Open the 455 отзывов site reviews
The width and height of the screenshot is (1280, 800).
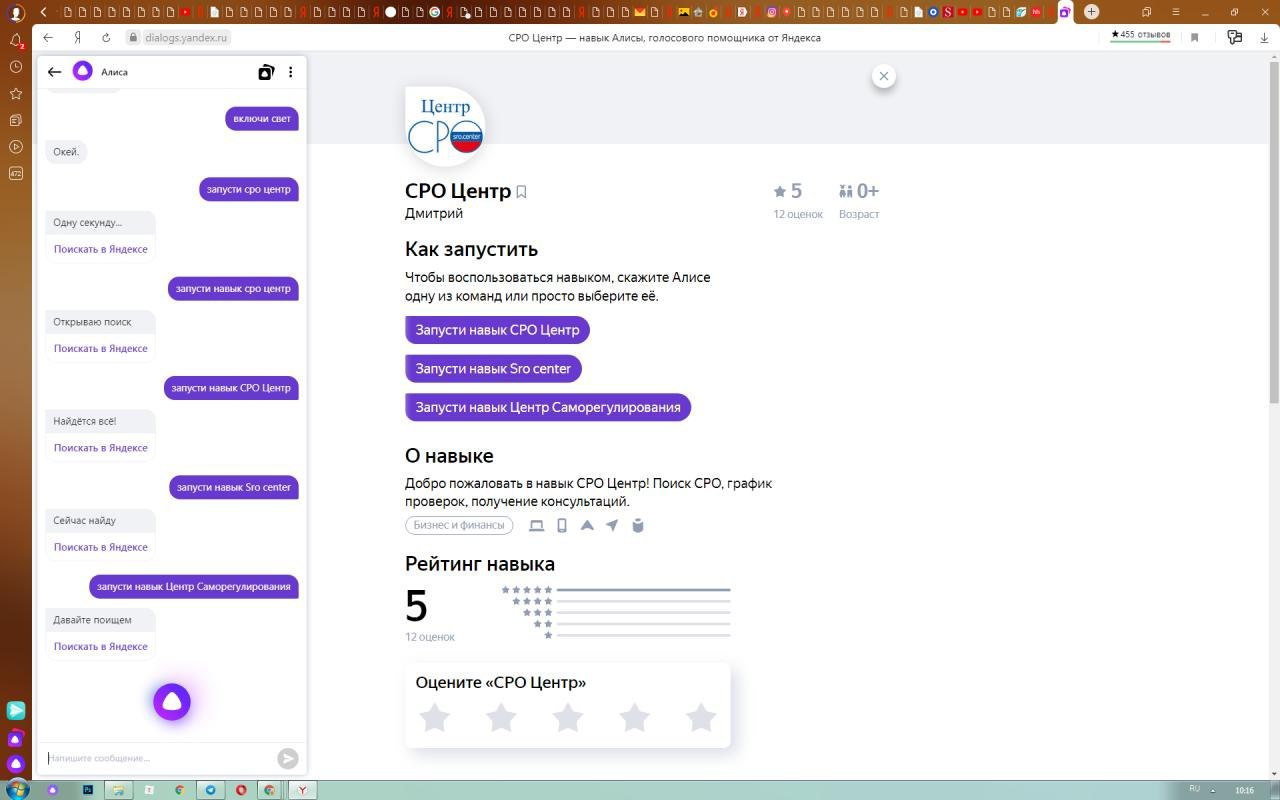(1141, 35)
